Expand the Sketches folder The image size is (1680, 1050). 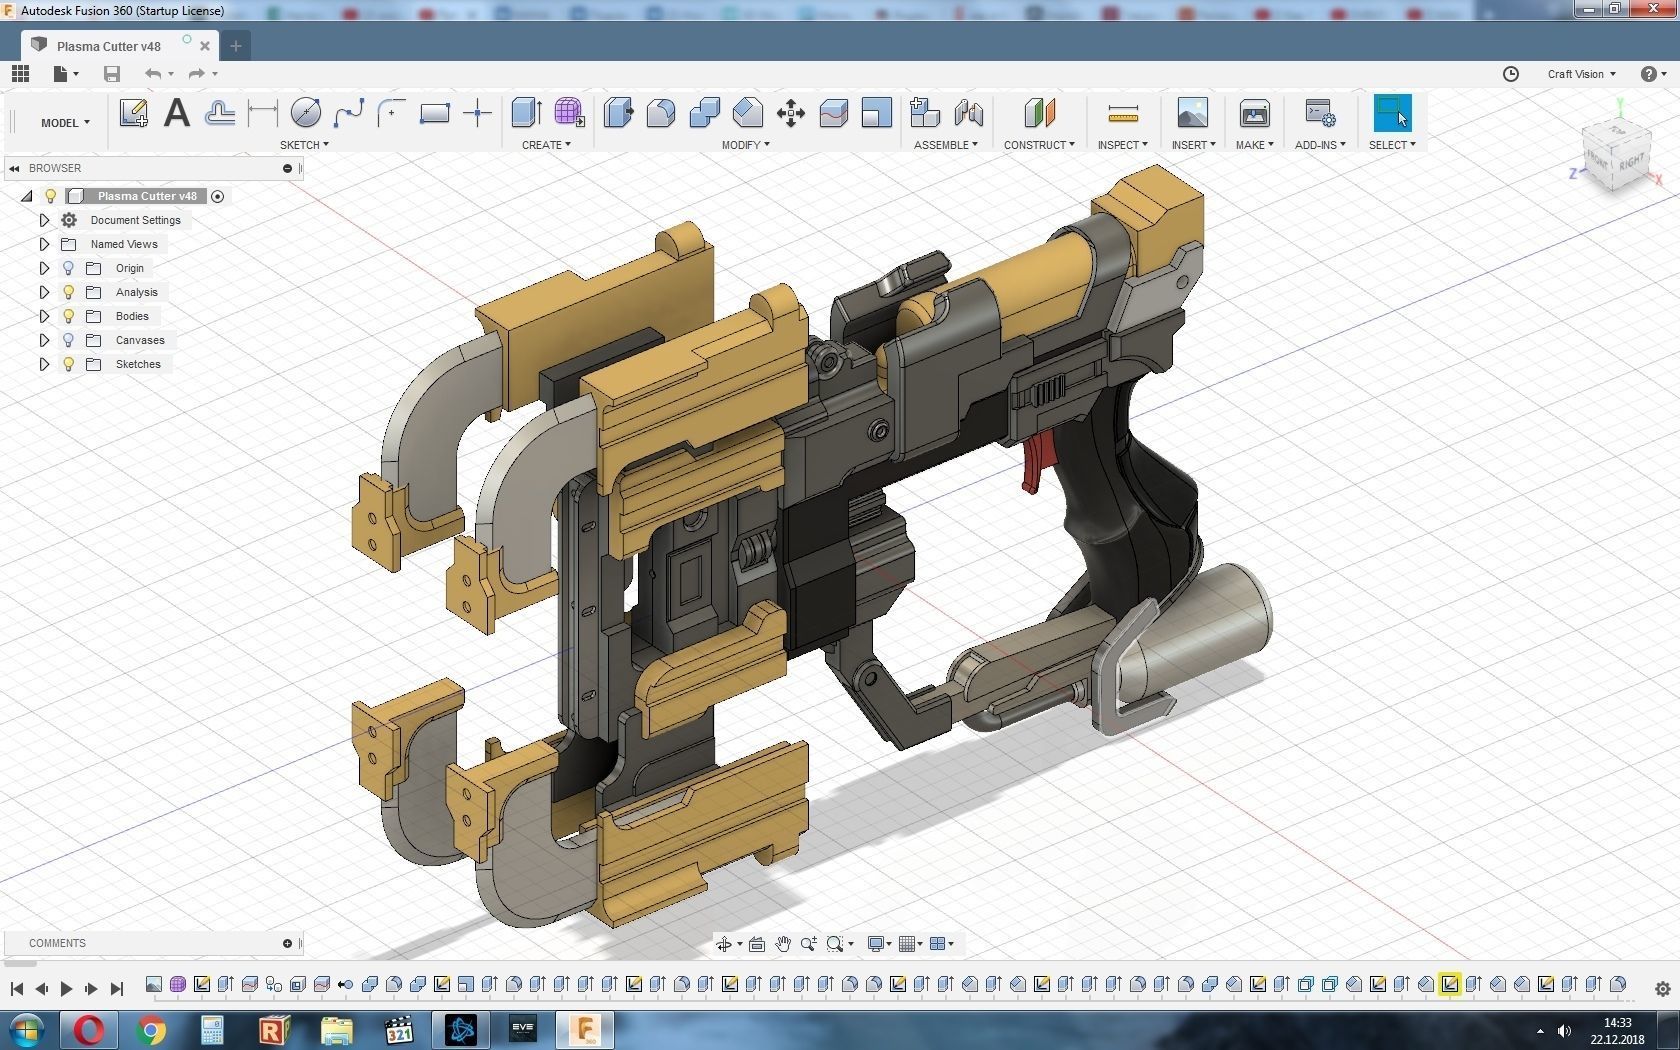coord(44,364)
